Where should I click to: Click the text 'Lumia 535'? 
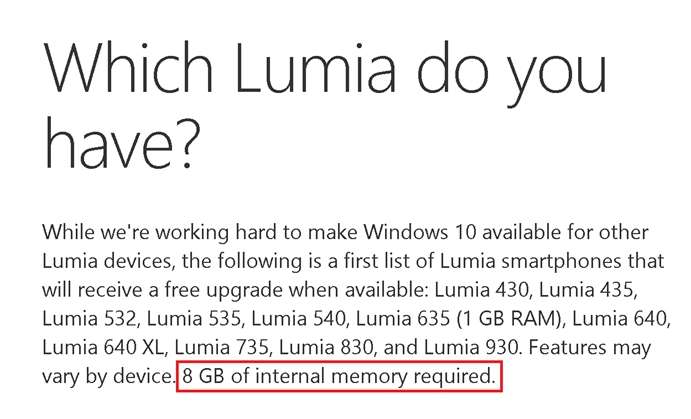pyautogui.click(x=194, y=319)
